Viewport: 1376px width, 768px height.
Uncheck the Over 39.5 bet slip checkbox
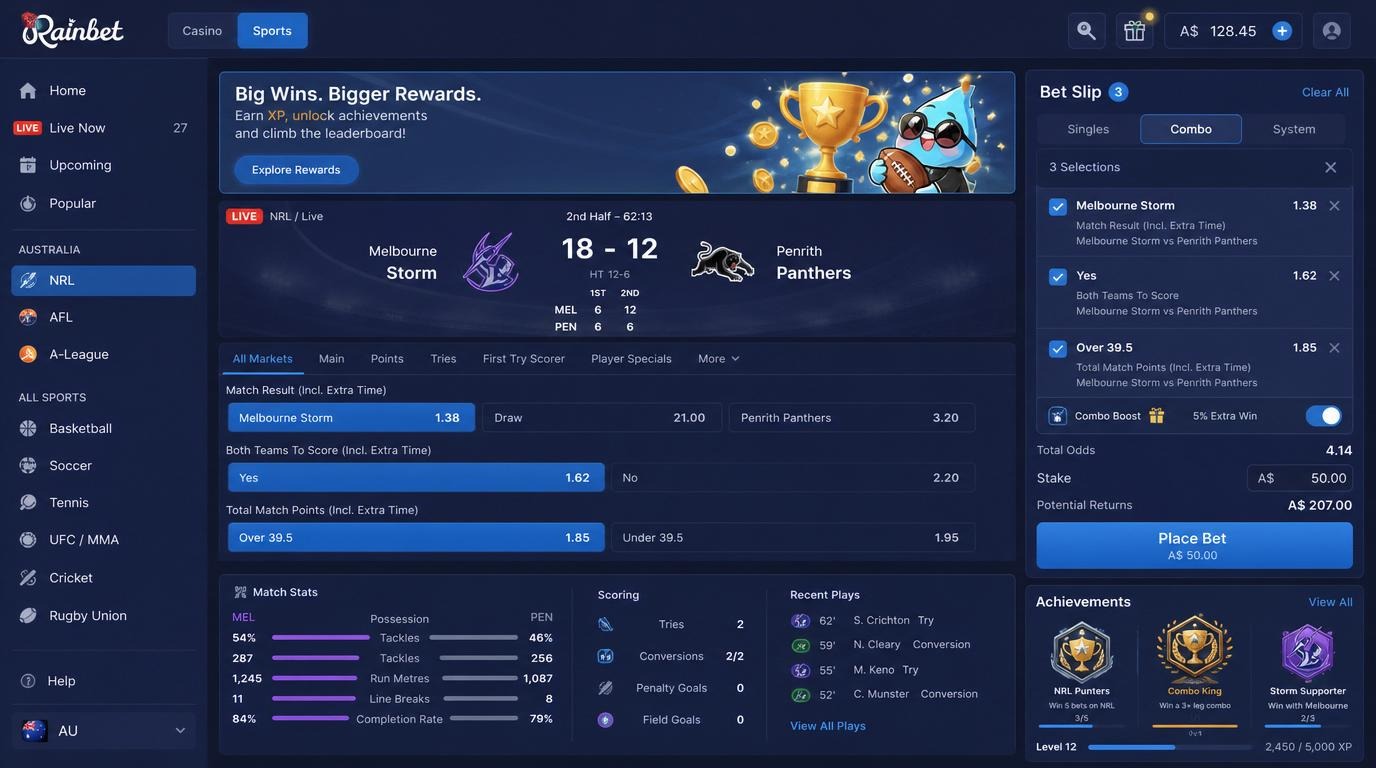pyautogui.click(x=1058, y=349)
